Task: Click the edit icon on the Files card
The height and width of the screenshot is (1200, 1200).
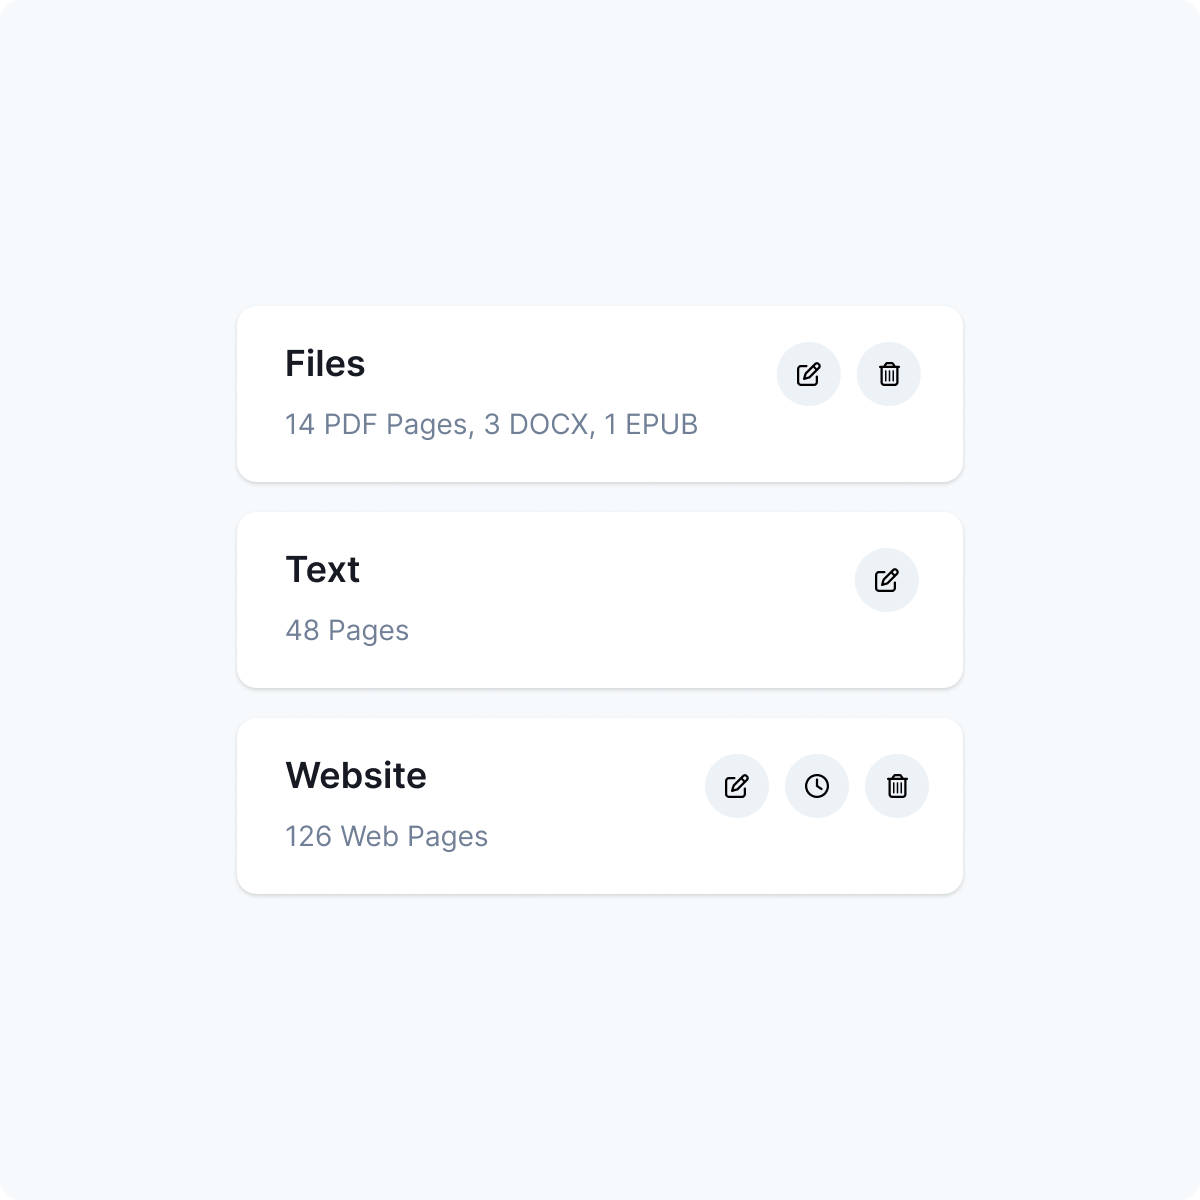Action: 808,374
